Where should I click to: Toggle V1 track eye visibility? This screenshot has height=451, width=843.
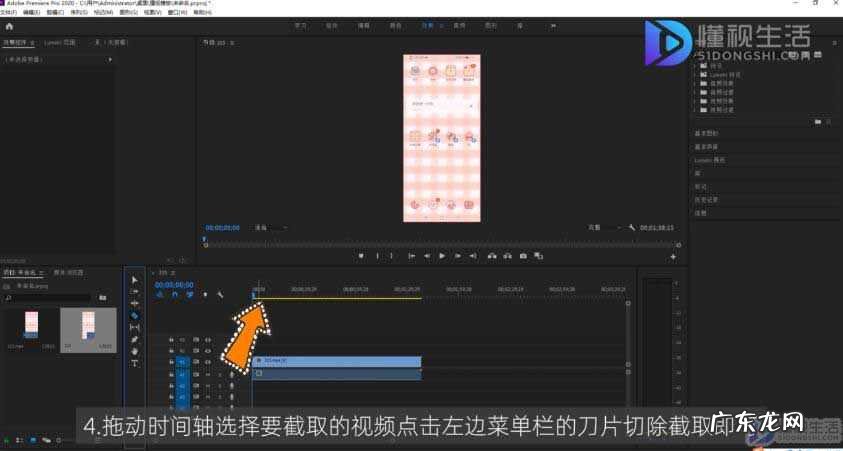tap(208, 362)
